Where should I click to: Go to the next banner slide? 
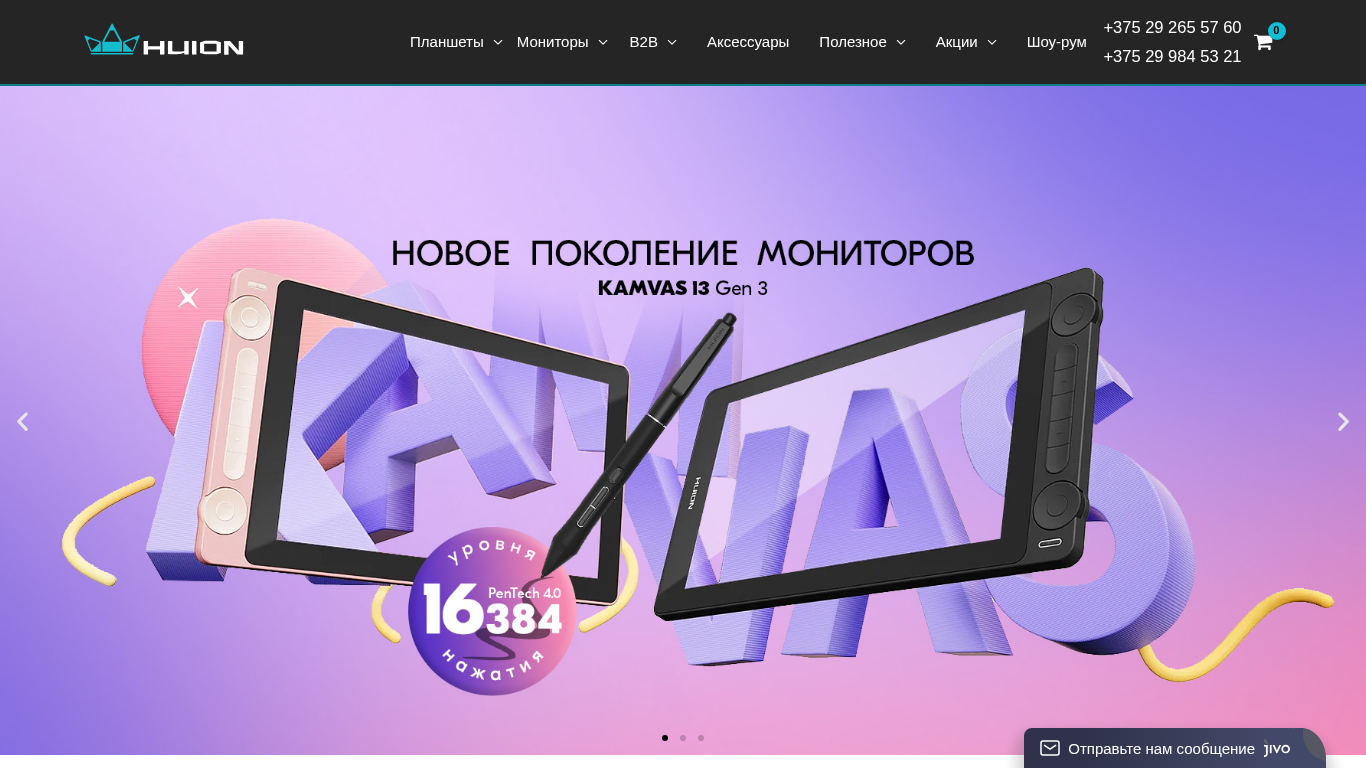point(1343,422)
